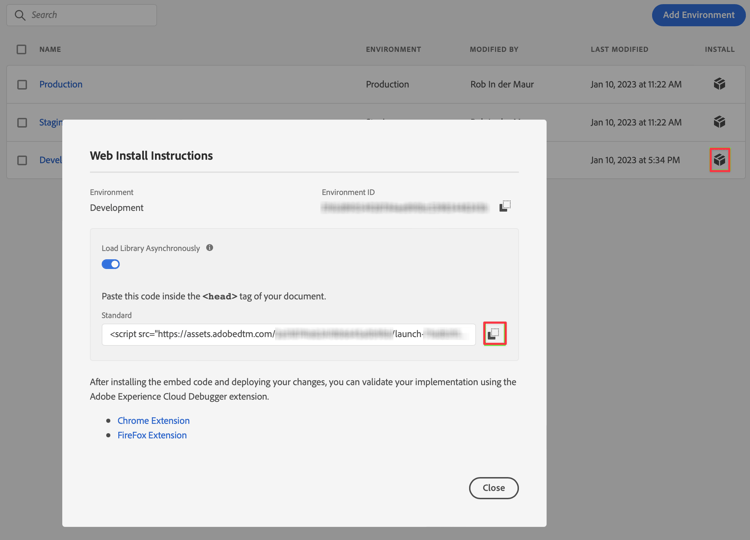750x540 pixels.
Task: Open the FireFox Extension link
Action: pos(152,435)
